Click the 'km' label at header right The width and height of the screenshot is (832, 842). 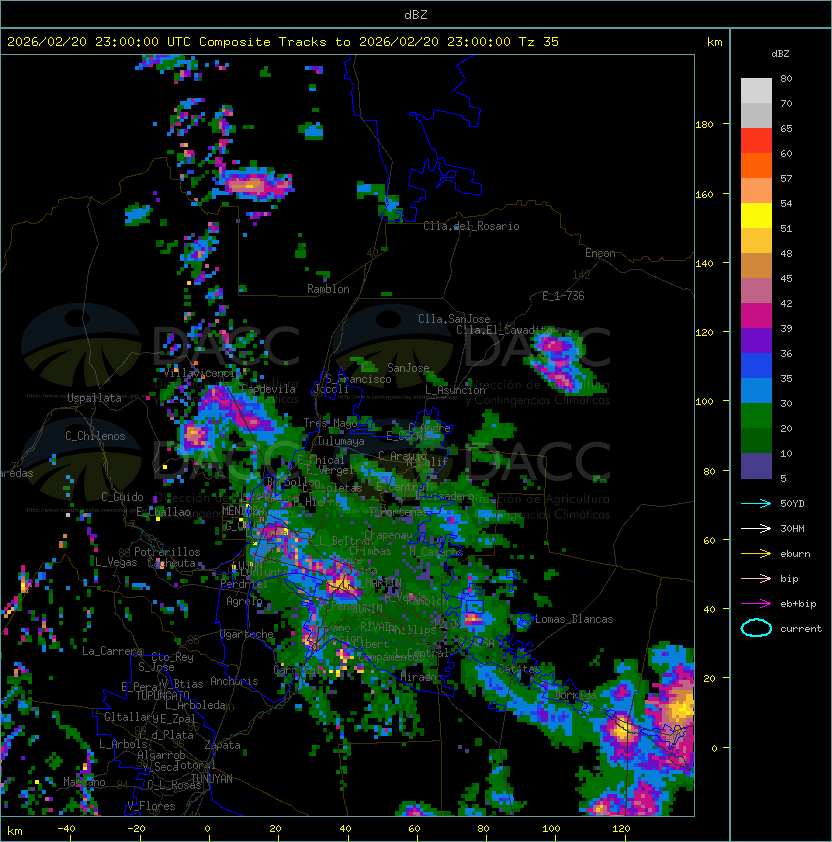(x=714, y=42)
